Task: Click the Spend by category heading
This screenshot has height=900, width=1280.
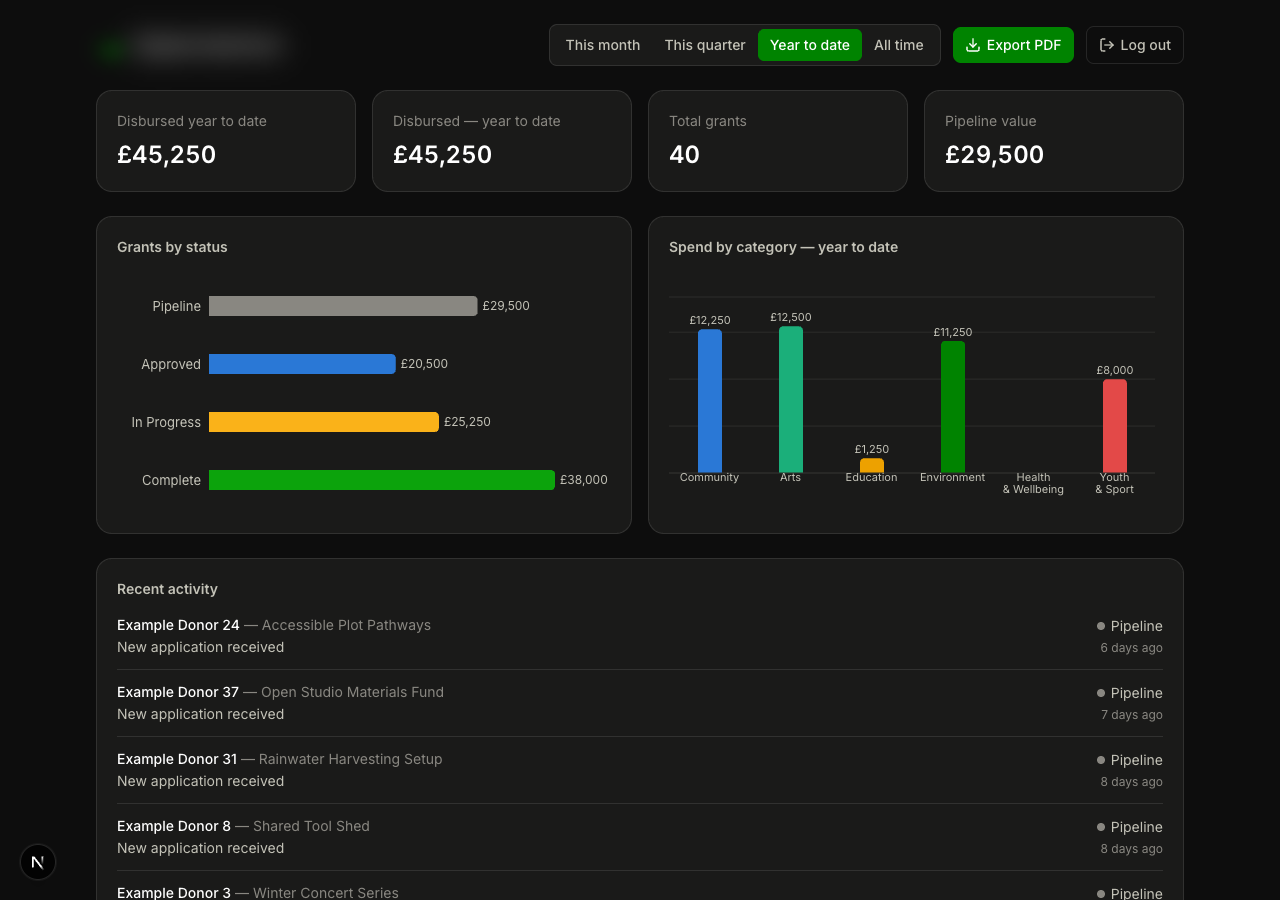Action: click(x=783, y=247)
